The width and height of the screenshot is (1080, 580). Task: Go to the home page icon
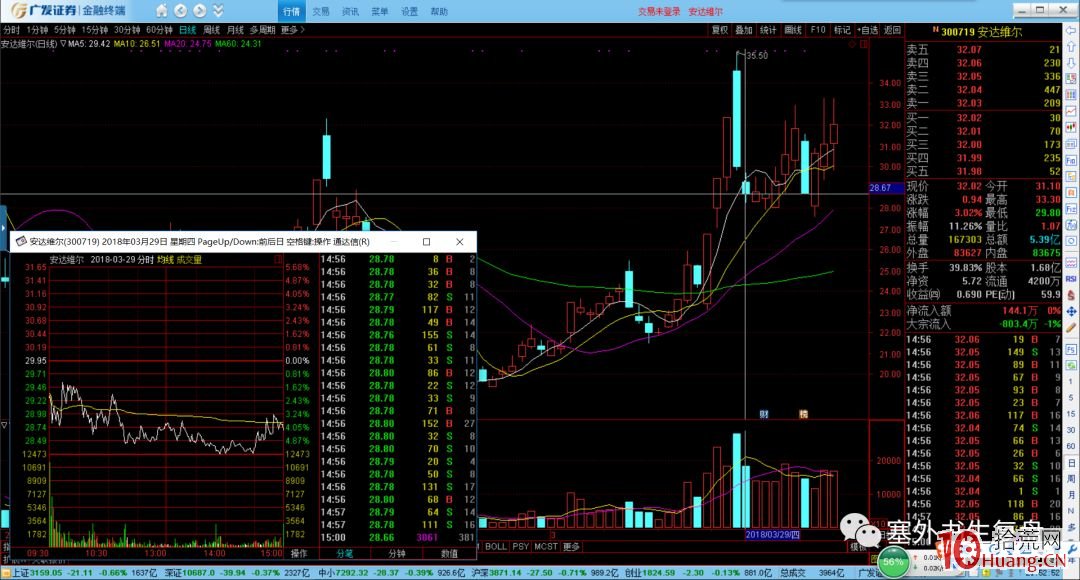point(161,11)
